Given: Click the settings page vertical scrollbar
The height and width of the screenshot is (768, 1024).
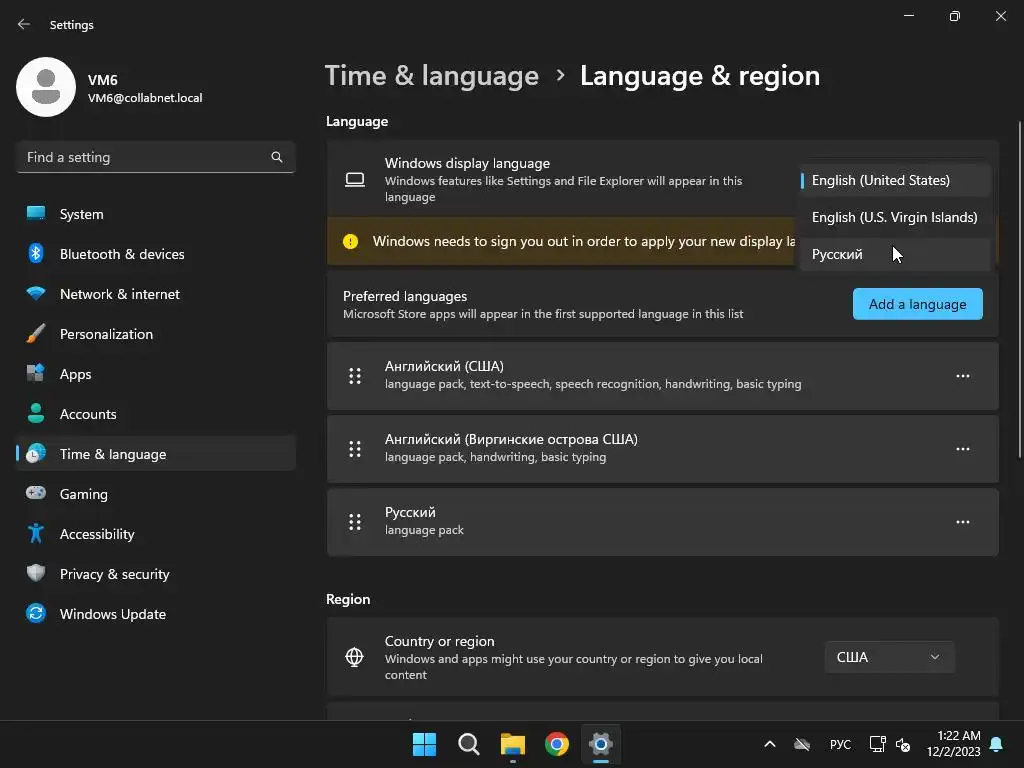Looking at the screenshot, I should pyautogui.click(x=1019, y=290).
